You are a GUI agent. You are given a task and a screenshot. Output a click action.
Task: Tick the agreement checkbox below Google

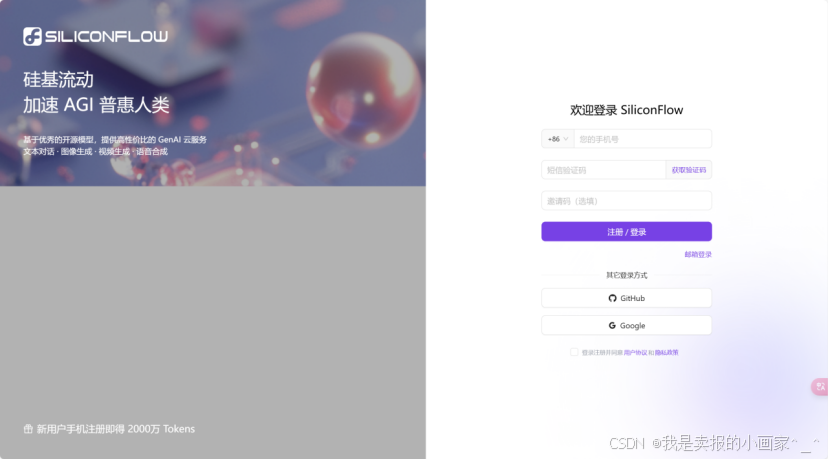(x=574, y=352)
